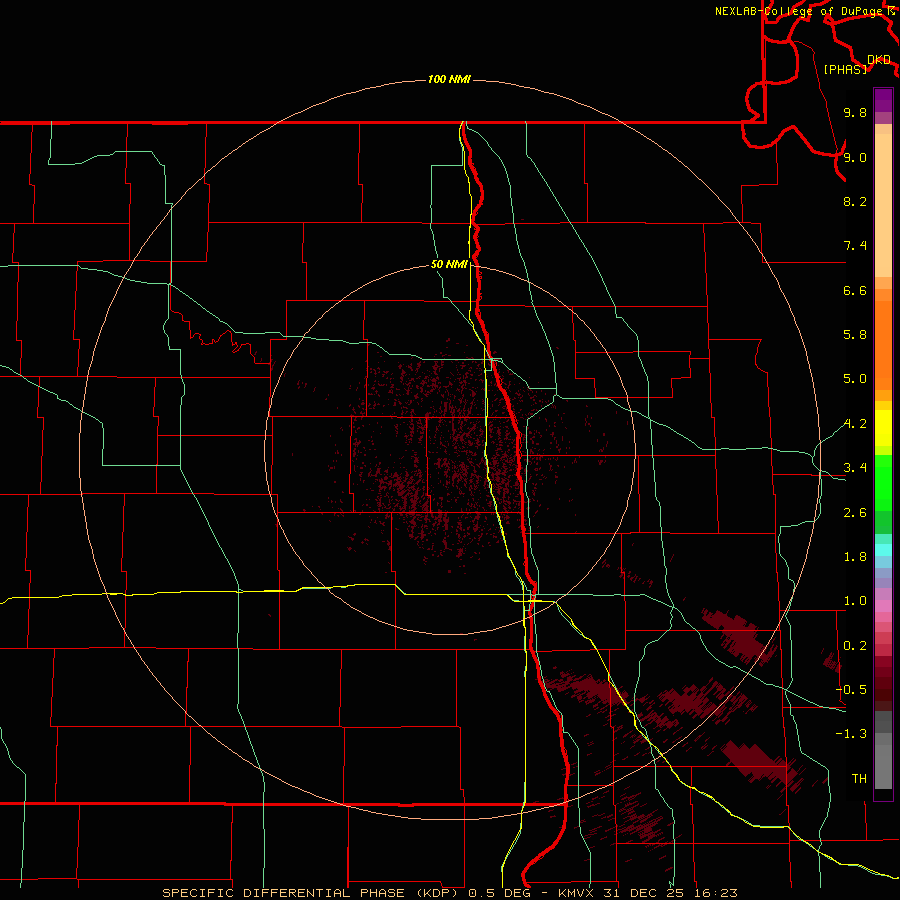Image resolution: width=900 pixels, height=900 pixels.
Task: Pick the bright green segment of the color bar
Action: 883,483
